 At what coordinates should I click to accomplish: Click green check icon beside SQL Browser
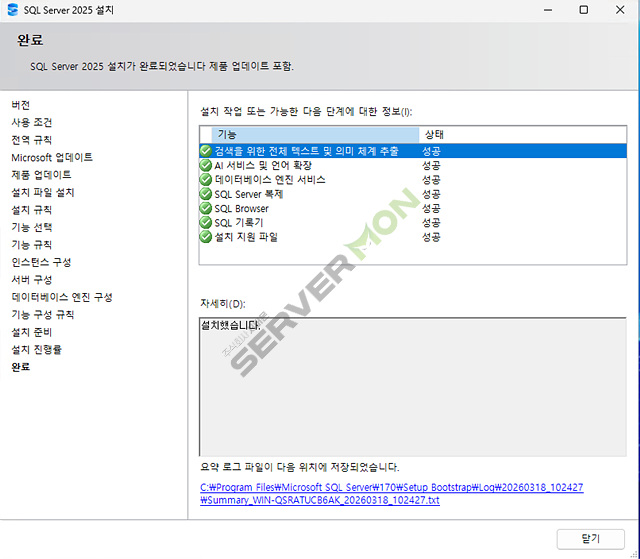[x=206, y=208]
